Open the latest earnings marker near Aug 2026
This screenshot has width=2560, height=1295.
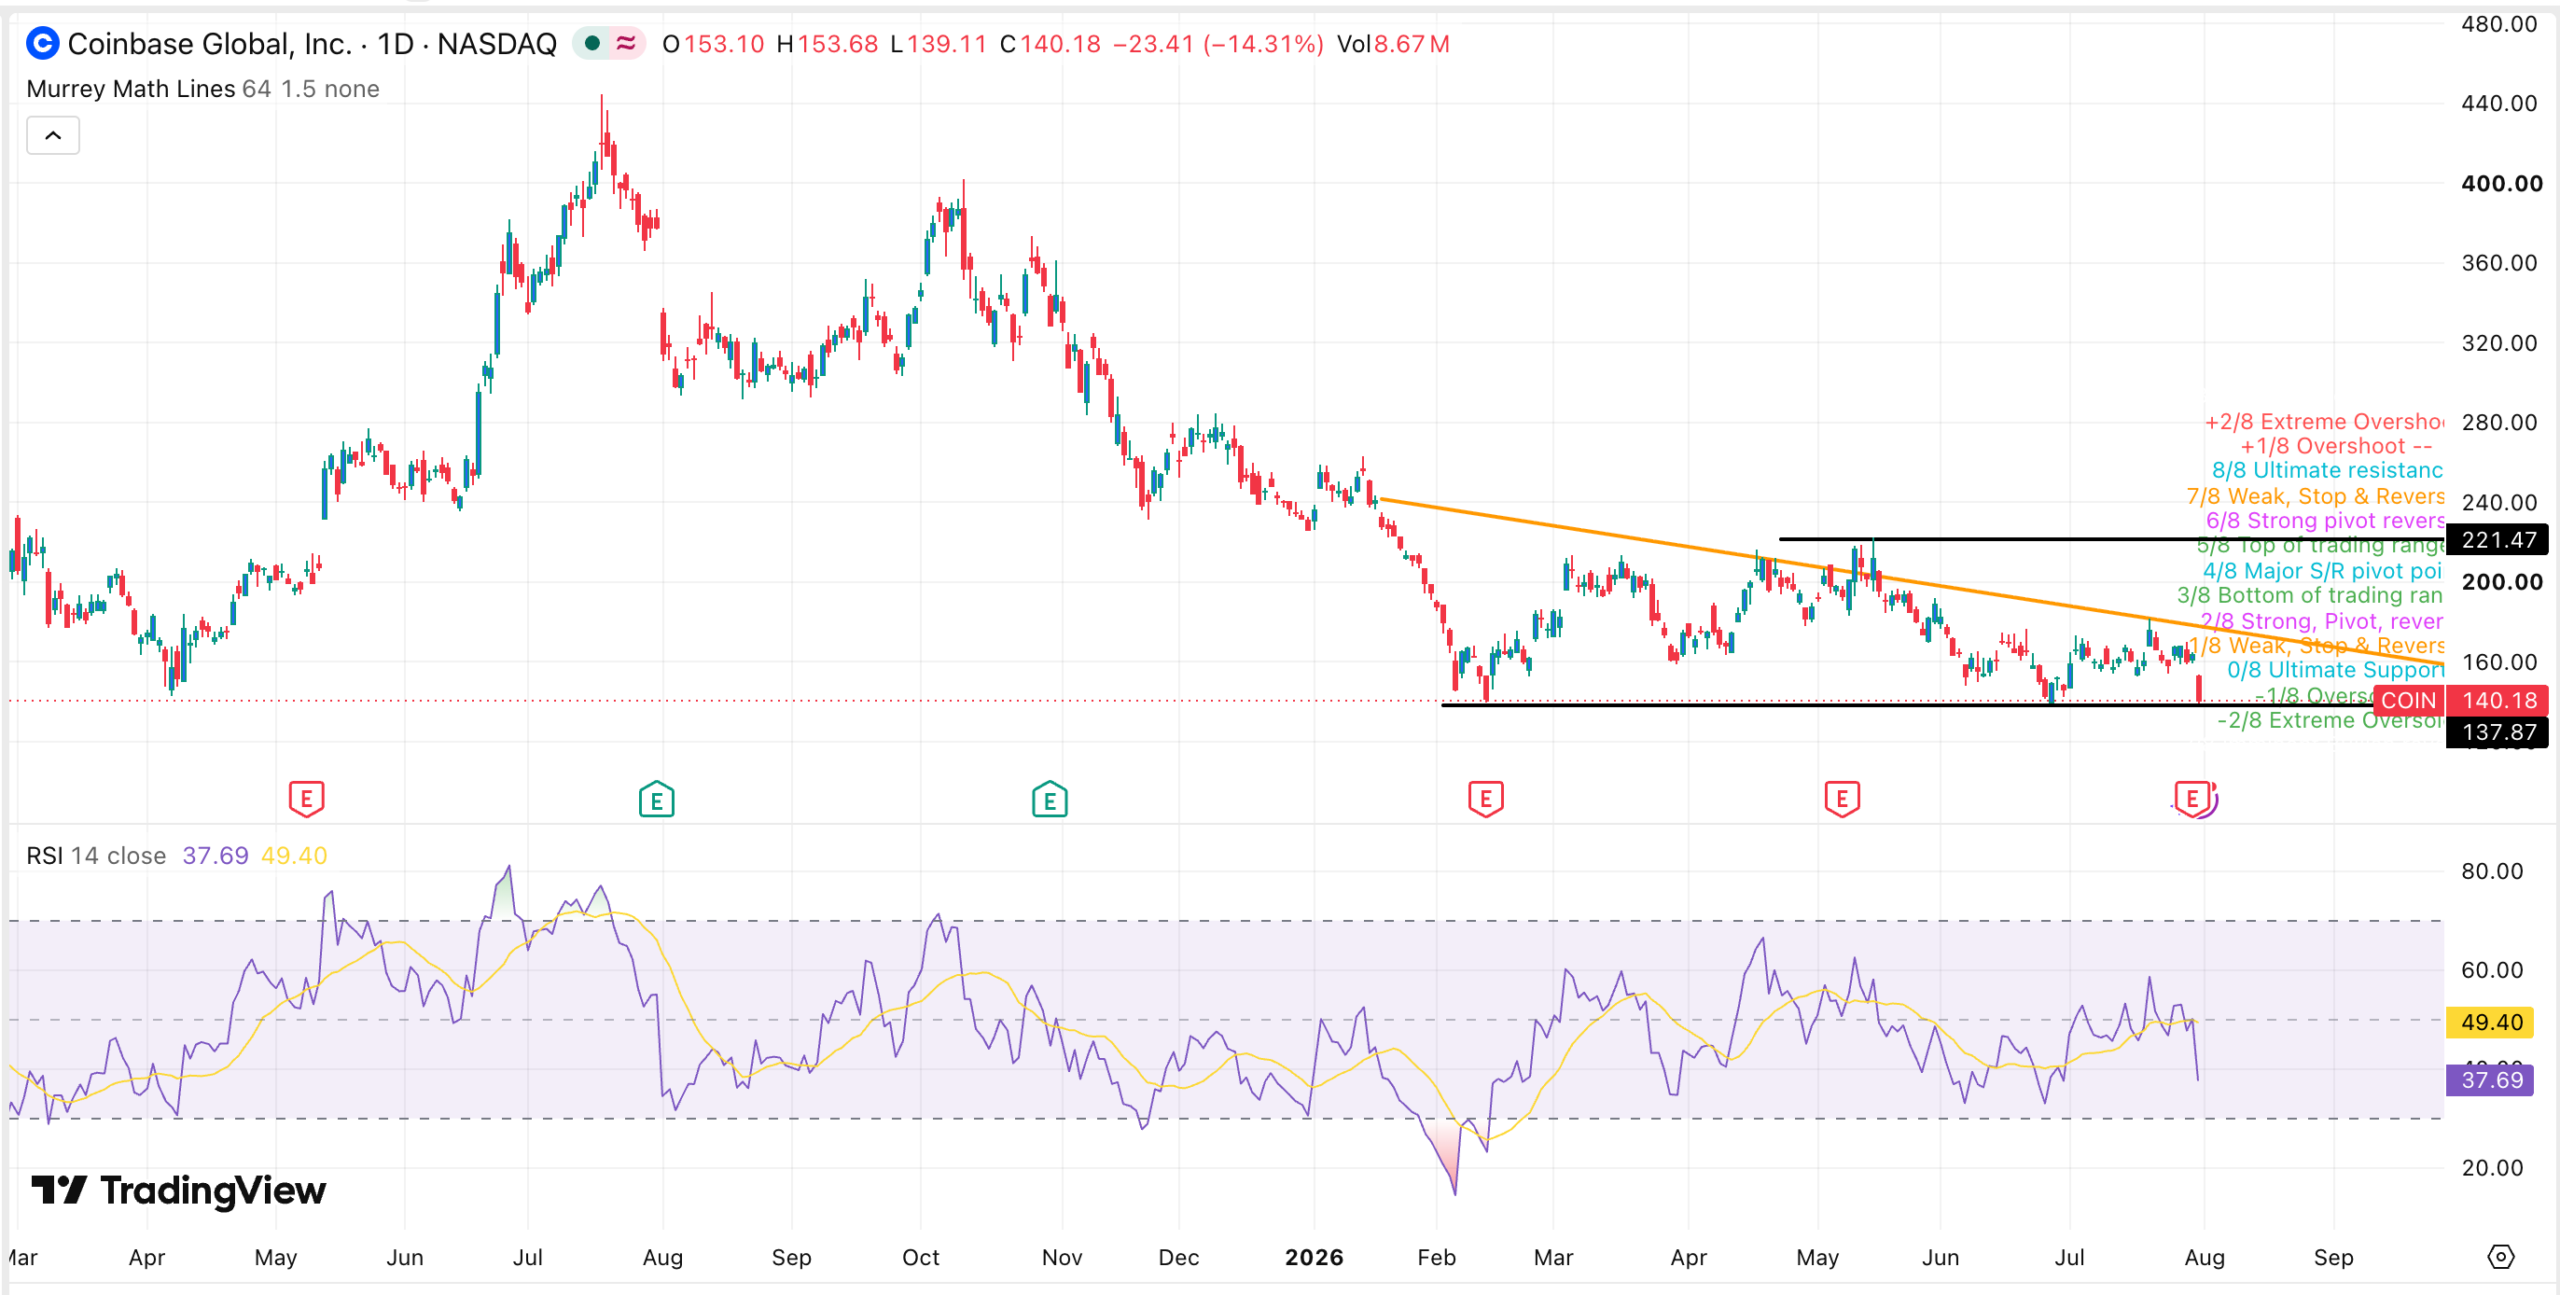click(x=2194, y=799)
